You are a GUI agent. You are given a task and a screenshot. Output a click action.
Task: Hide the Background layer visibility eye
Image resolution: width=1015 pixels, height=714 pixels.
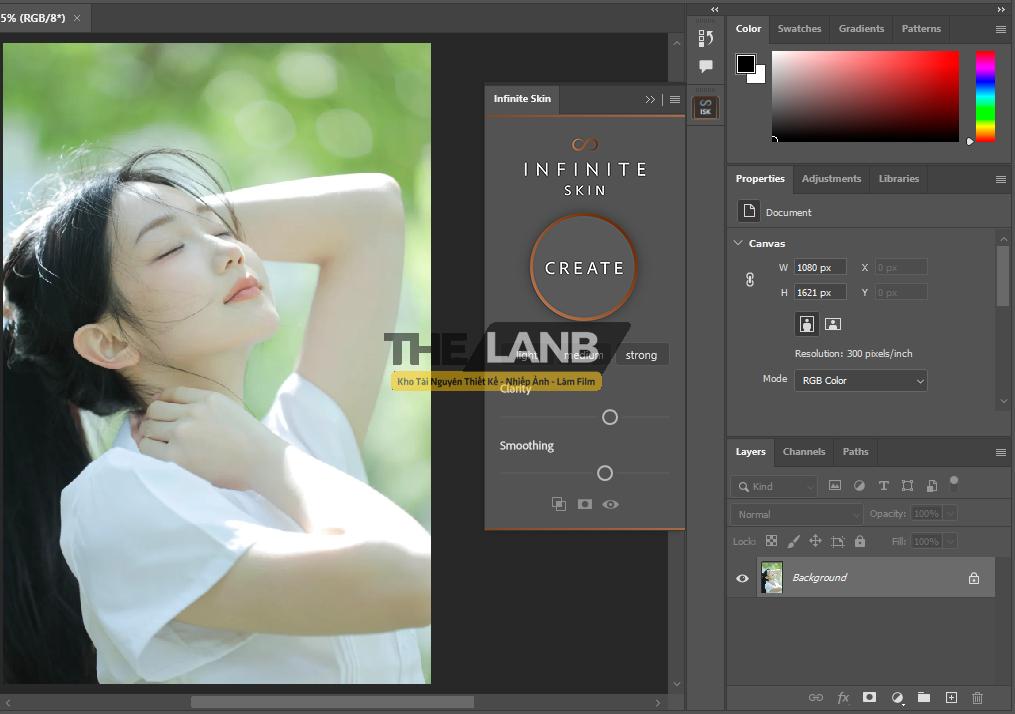742,578
